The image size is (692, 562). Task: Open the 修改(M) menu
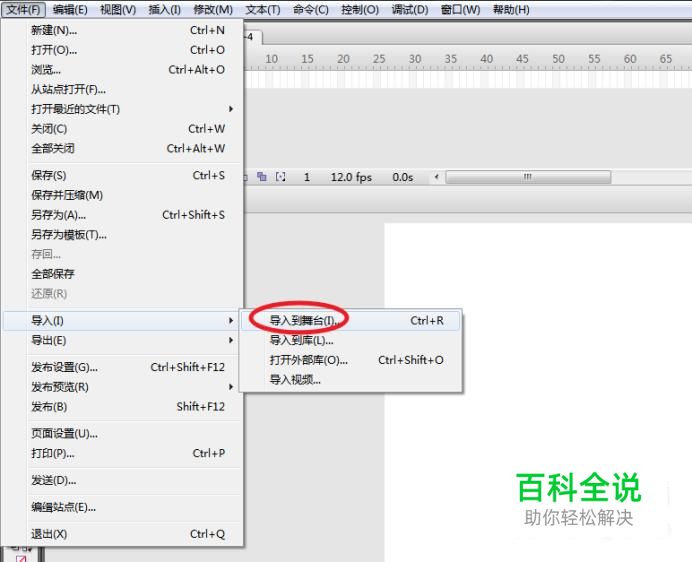(213, 9)
